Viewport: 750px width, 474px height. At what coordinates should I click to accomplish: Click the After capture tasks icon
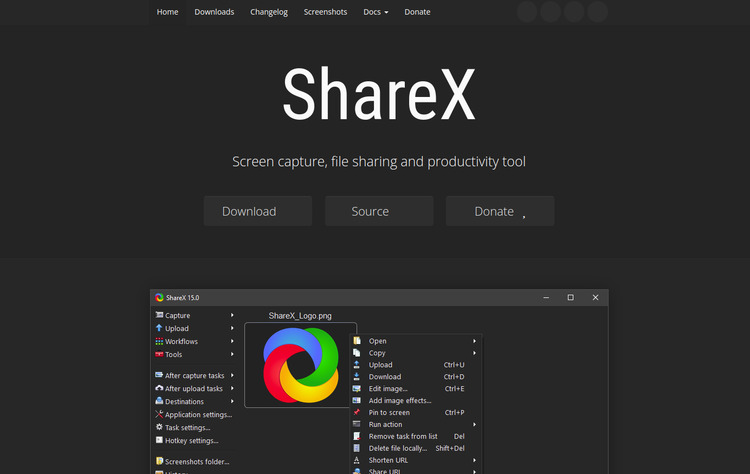[159, 375]
